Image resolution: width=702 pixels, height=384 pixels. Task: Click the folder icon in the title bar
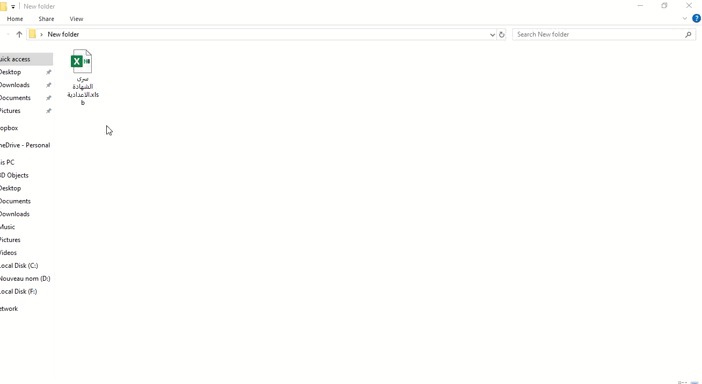3,6
